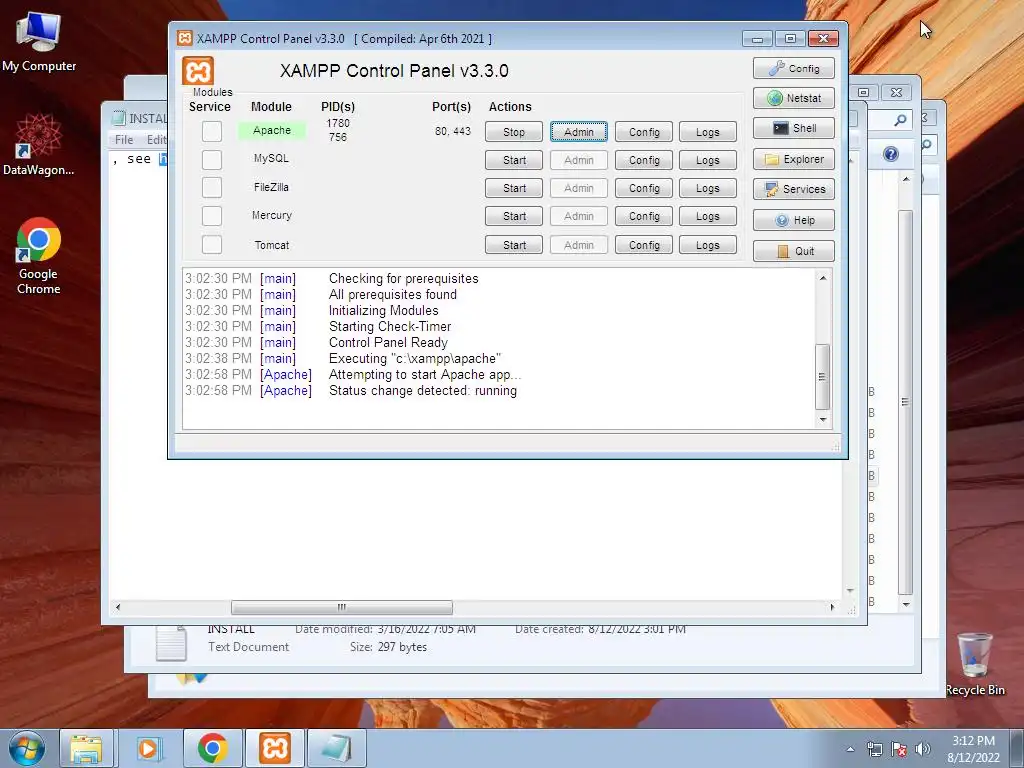Screen dimensions: 1024x768
Task: Open the Tomcat Config dropdown
Action: click(644, 245)
